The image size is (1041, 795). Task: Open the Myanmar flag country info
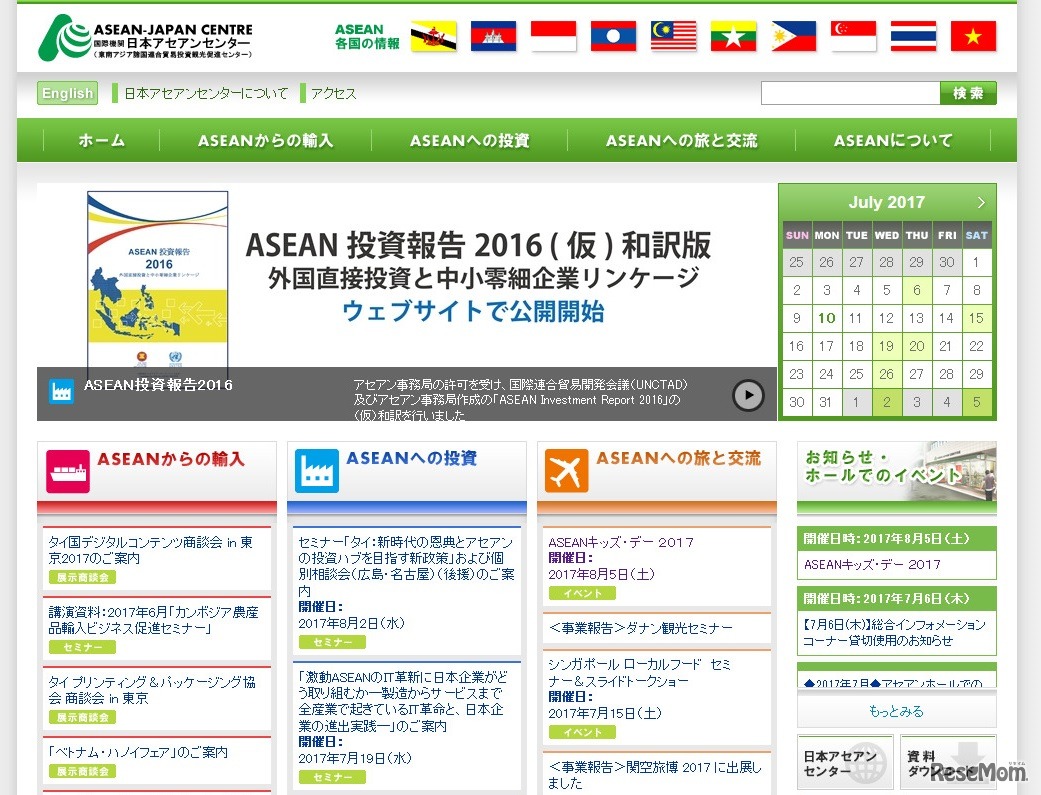pos(733,36)
